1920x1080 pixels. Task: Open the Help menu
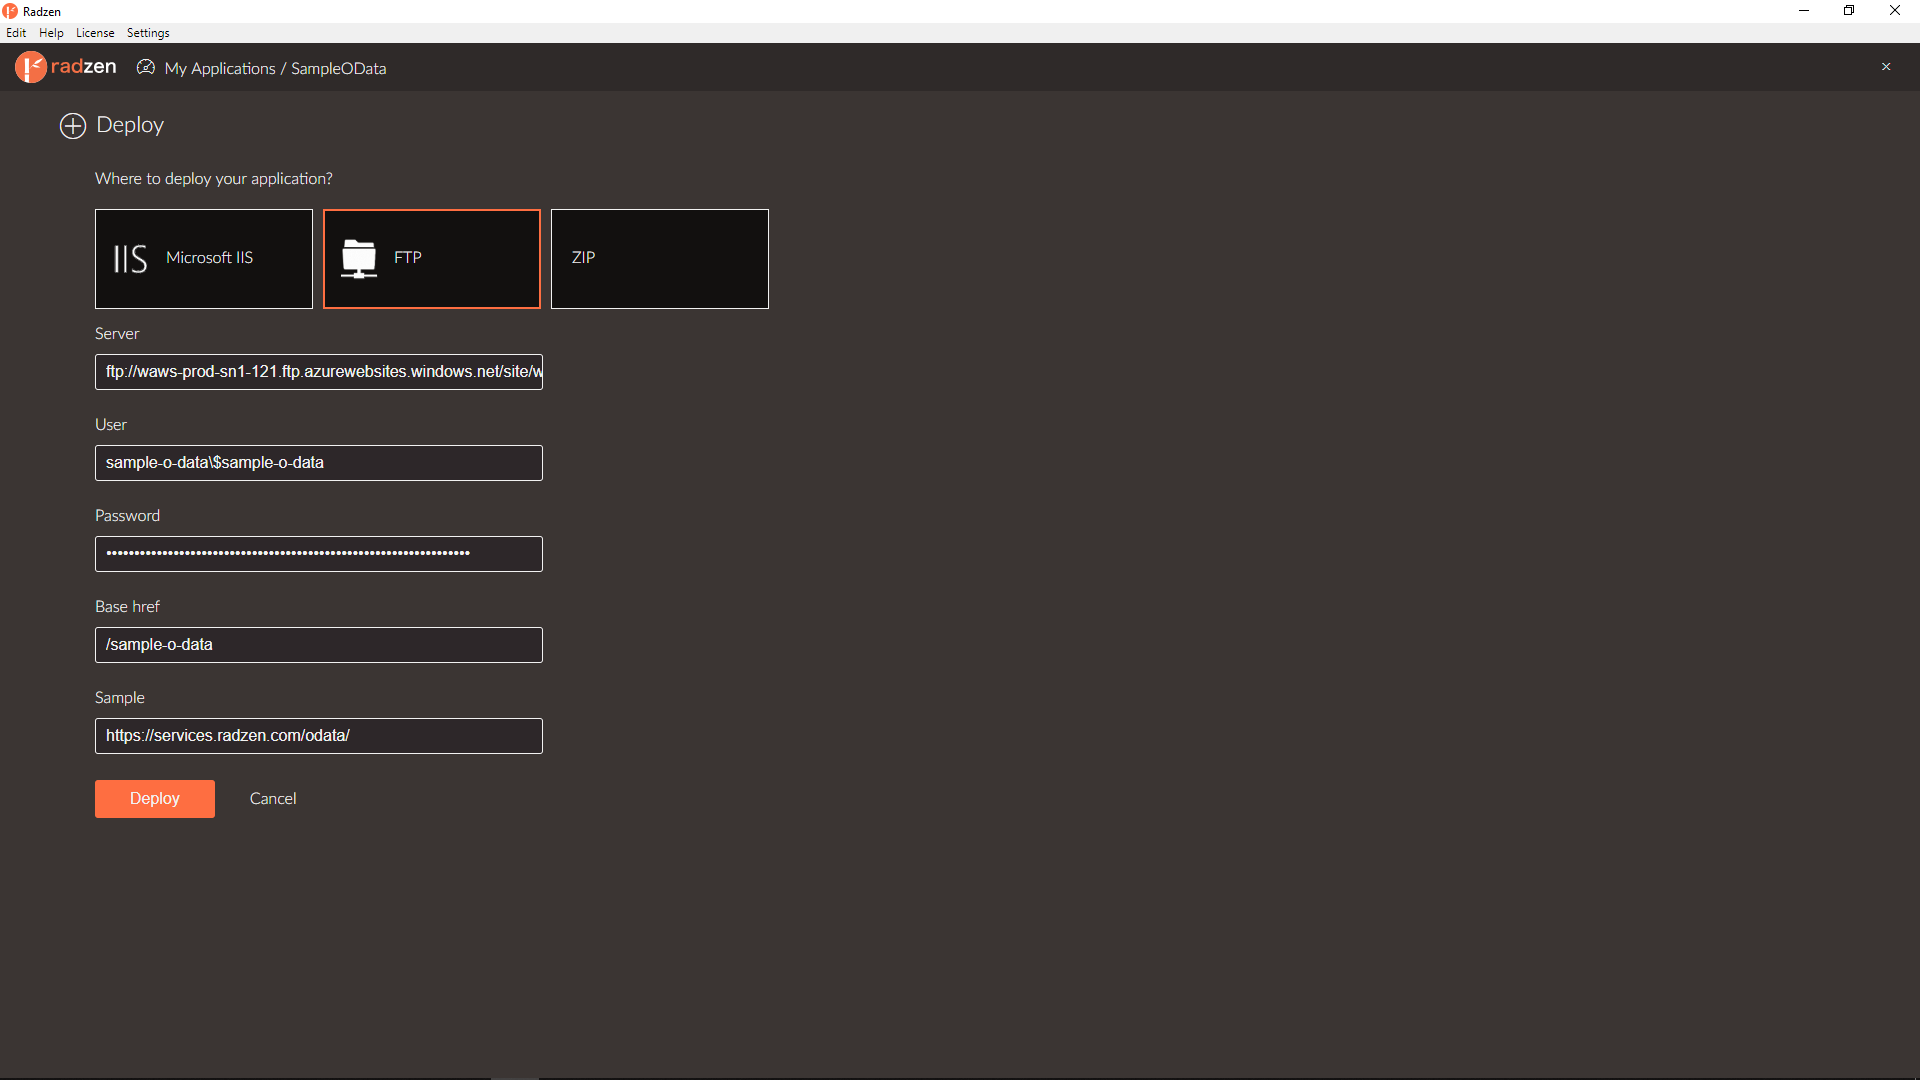(x=51, y=33)
